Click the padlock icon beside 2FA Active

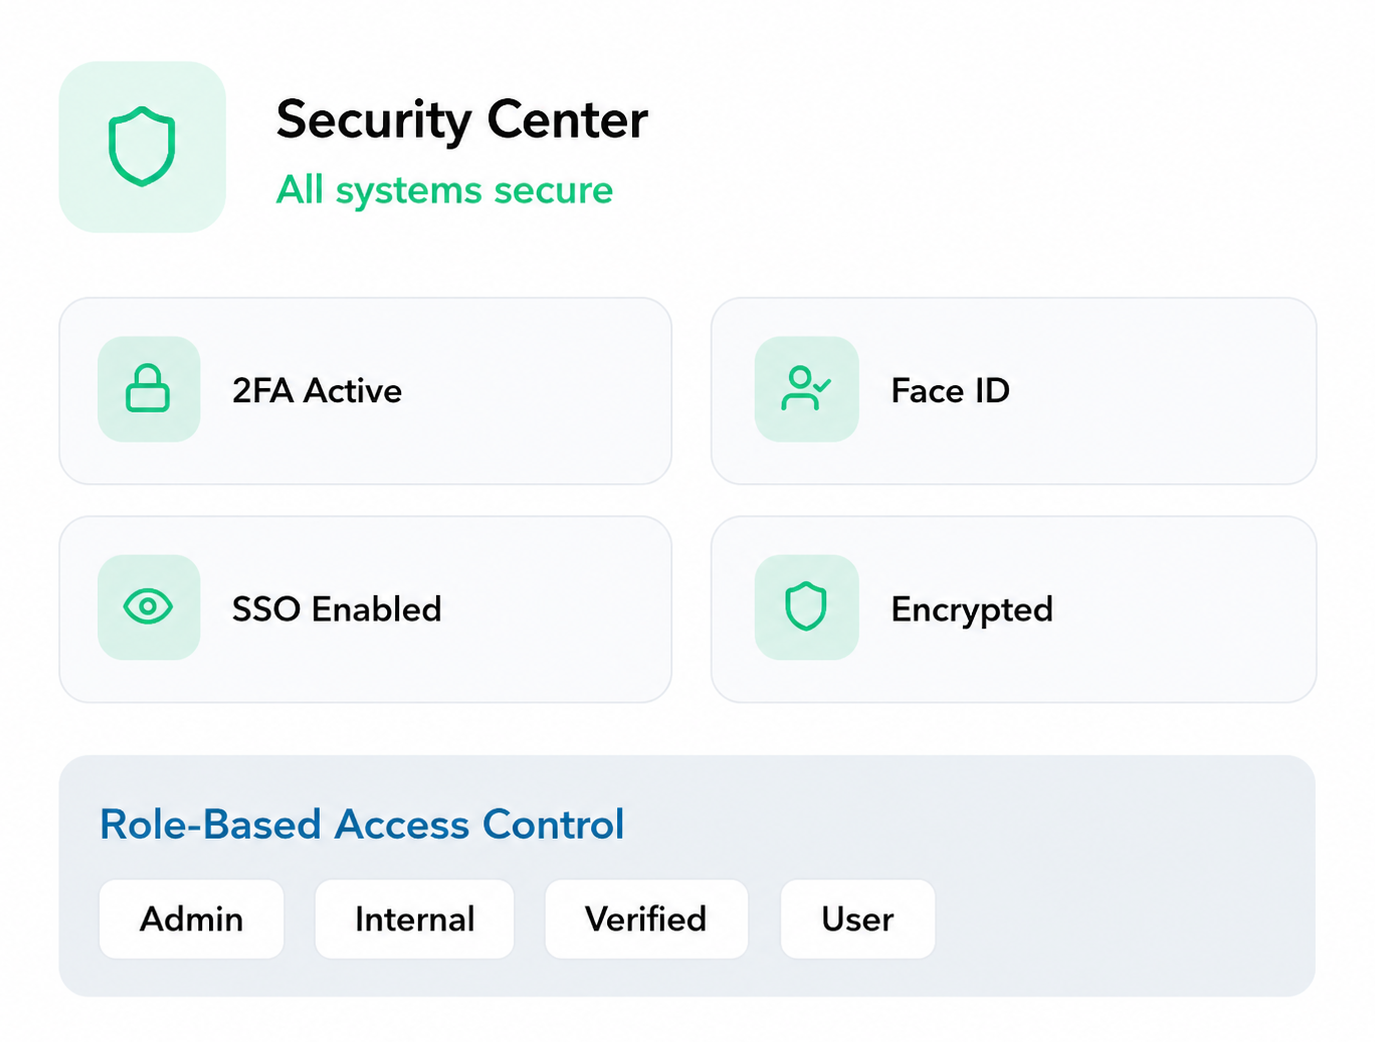148,389
